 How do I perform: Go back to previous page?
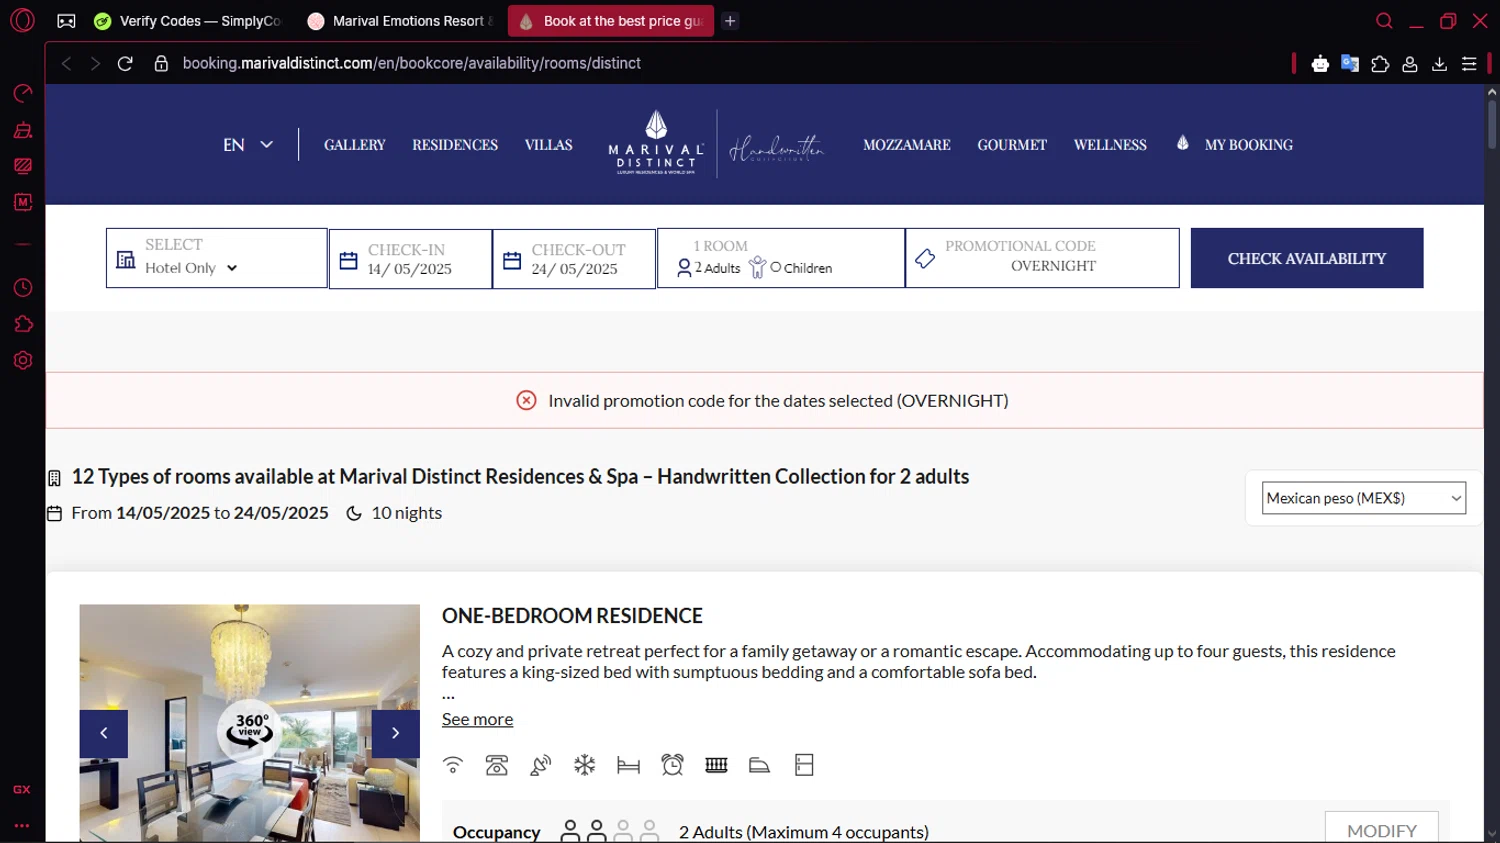click(x=66, y=63)
